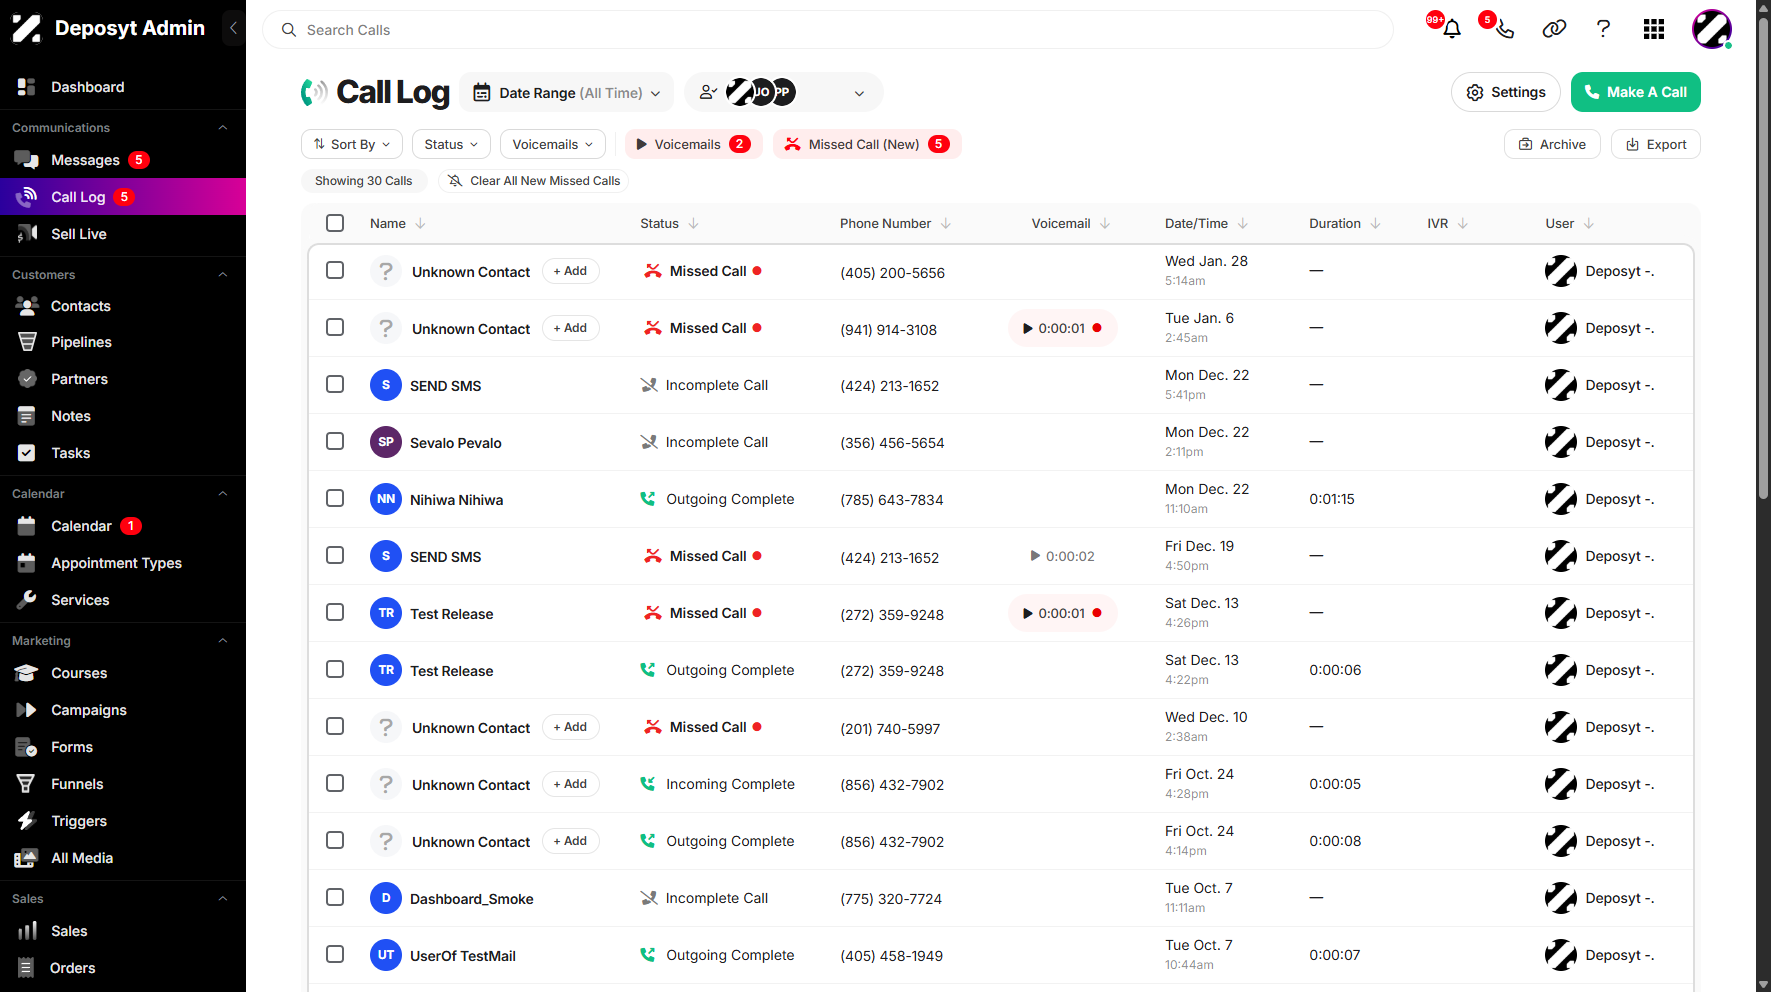Screen dimensions: 1771x992
Task: Collapse the sidebar with the arrow icon
Action: (233, 28)
